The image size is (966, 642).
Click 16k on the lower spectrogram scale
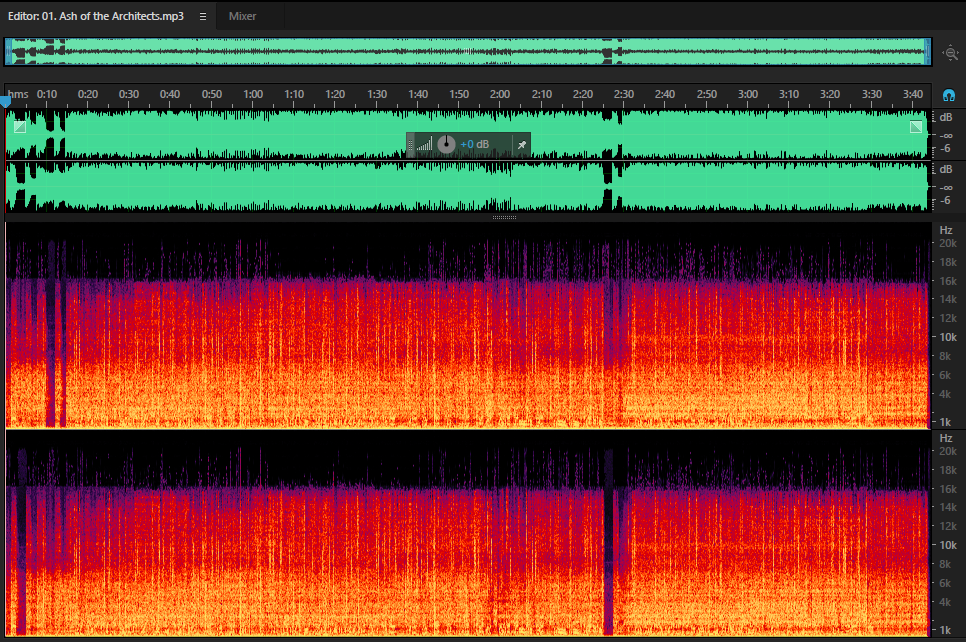click(948, 489)
